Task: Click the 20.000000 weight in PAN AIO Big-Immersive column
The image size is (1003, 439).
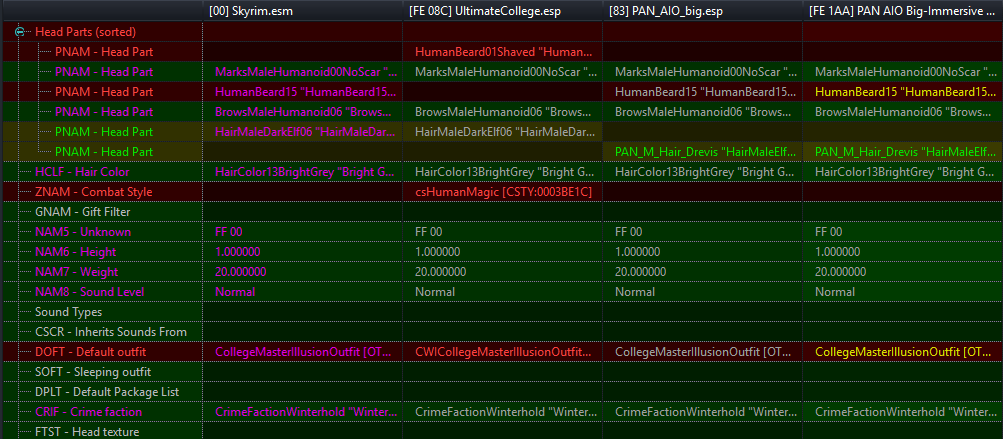Action: [x=841, y=271]
